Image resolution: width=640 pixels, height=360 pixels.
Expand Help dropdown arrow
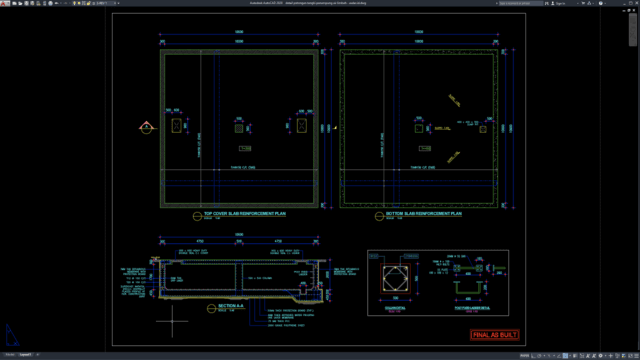point(605,3)
